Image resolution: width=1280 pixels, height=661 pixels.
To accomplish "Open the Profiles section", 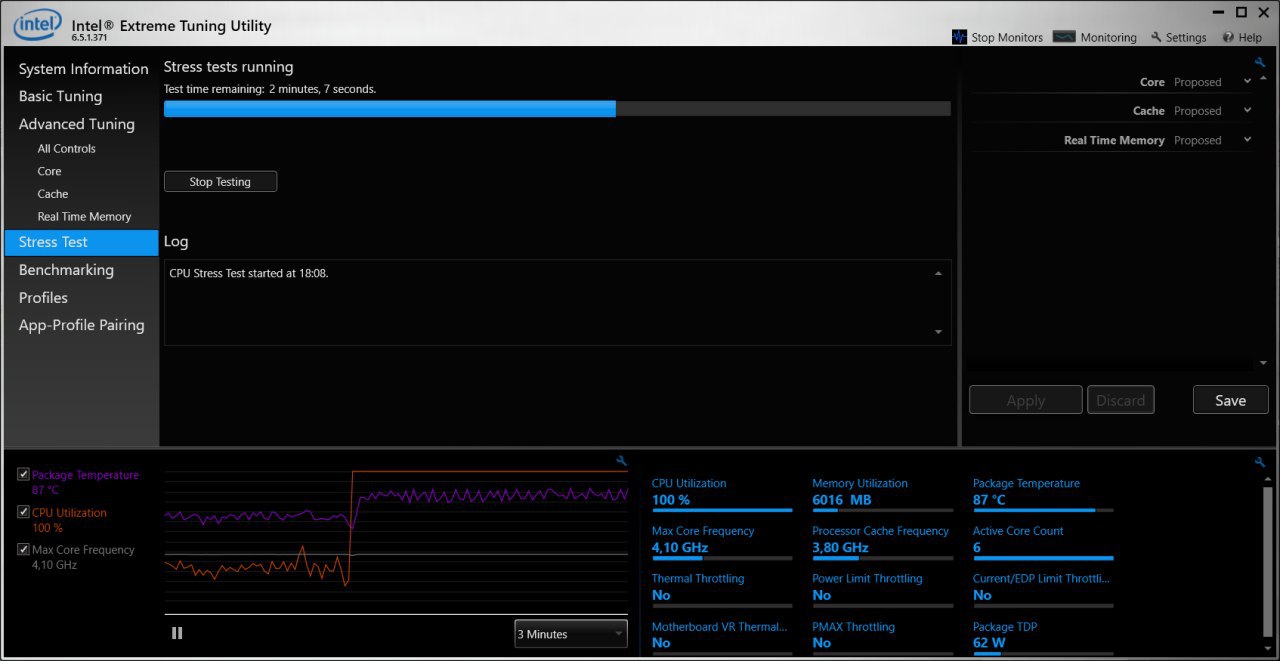I will click(43, 298).
